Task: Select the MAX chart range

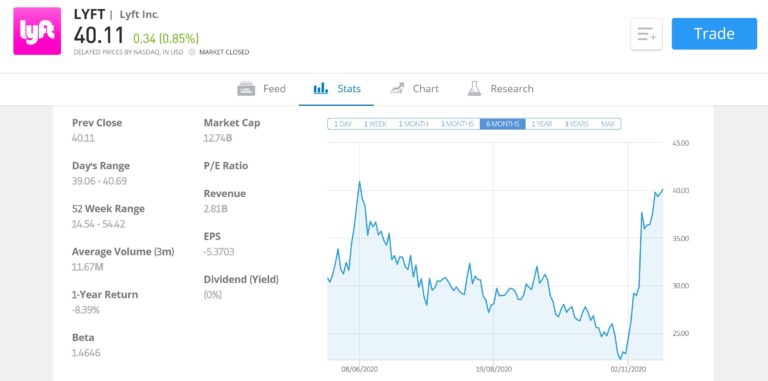Action: tap(607, 124)
